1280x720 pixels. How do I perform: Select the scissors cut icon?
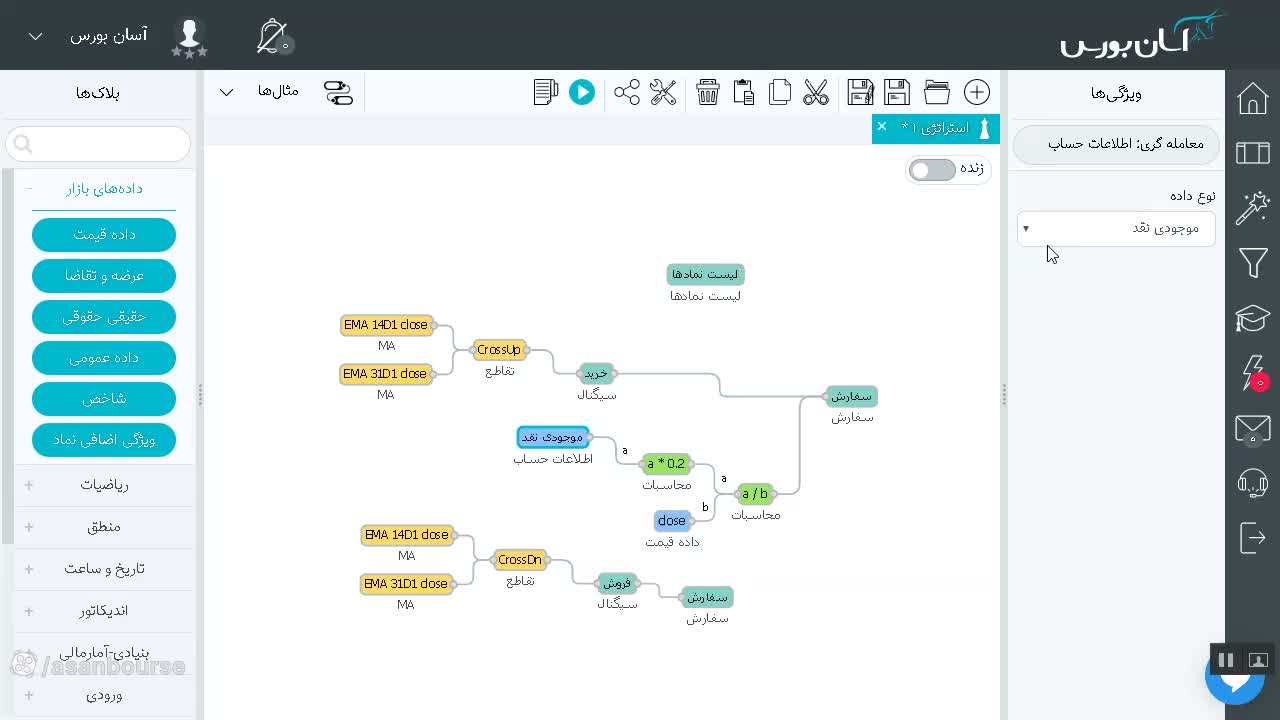[x=816, y=93]
